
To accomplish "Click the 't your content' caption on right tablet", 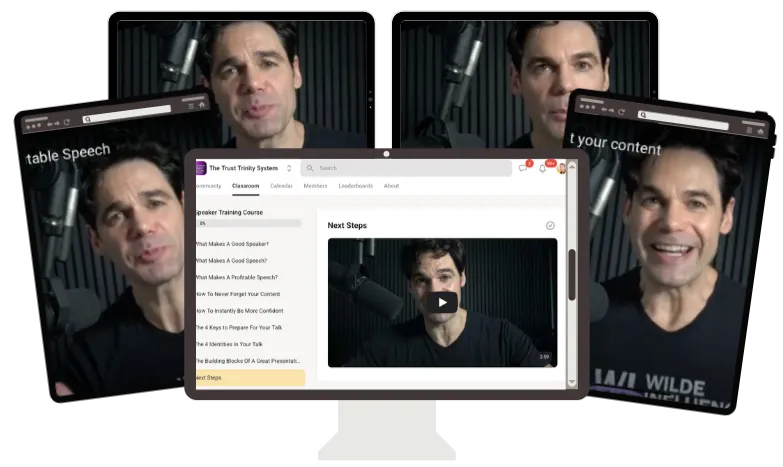I will click(x=615, y=144).
